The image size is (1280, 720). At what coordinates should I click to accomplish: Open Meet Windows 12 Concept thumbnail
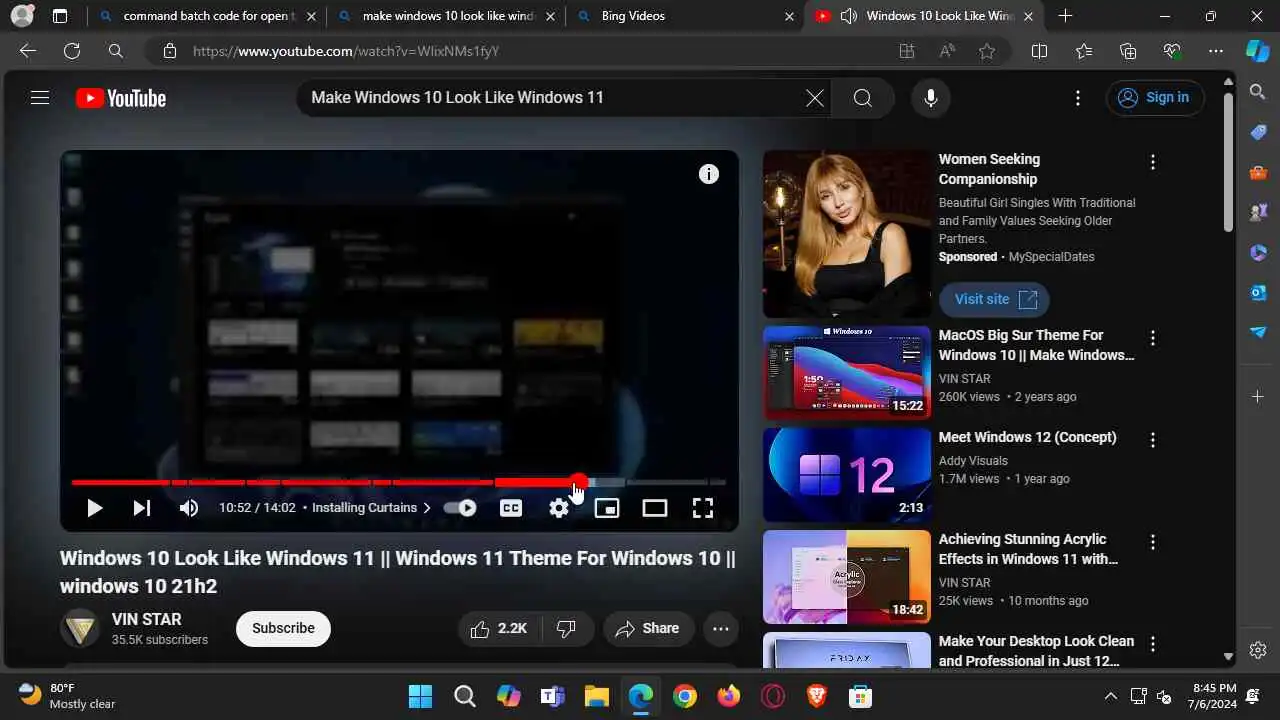(x=847, y=475)
